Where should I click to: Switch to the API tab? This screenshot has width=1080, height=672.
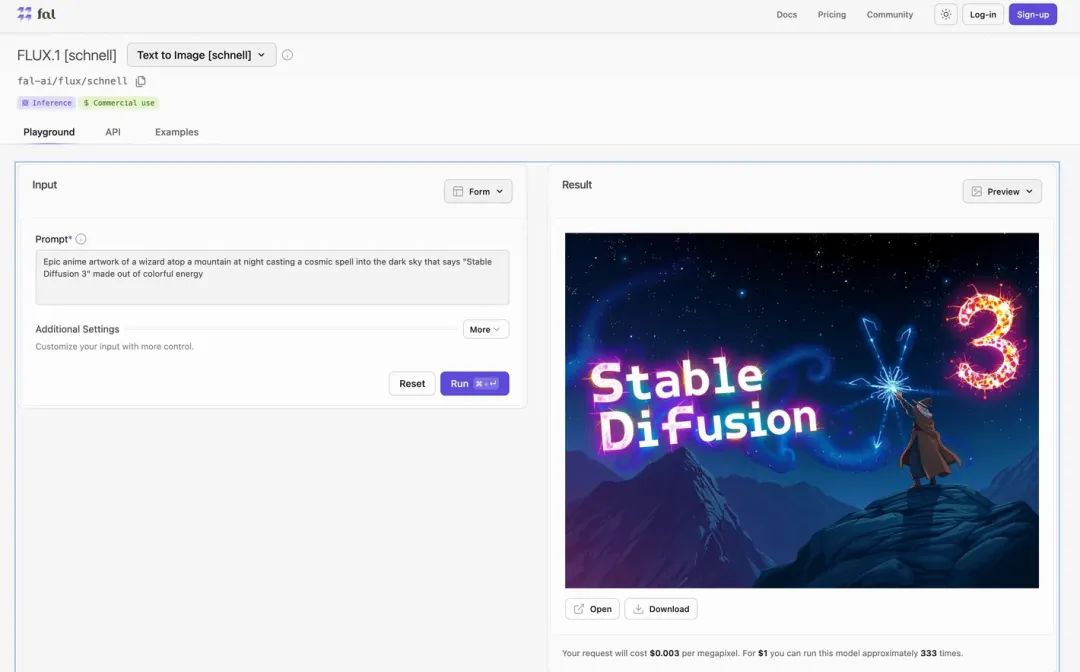(x=113, y=132)
